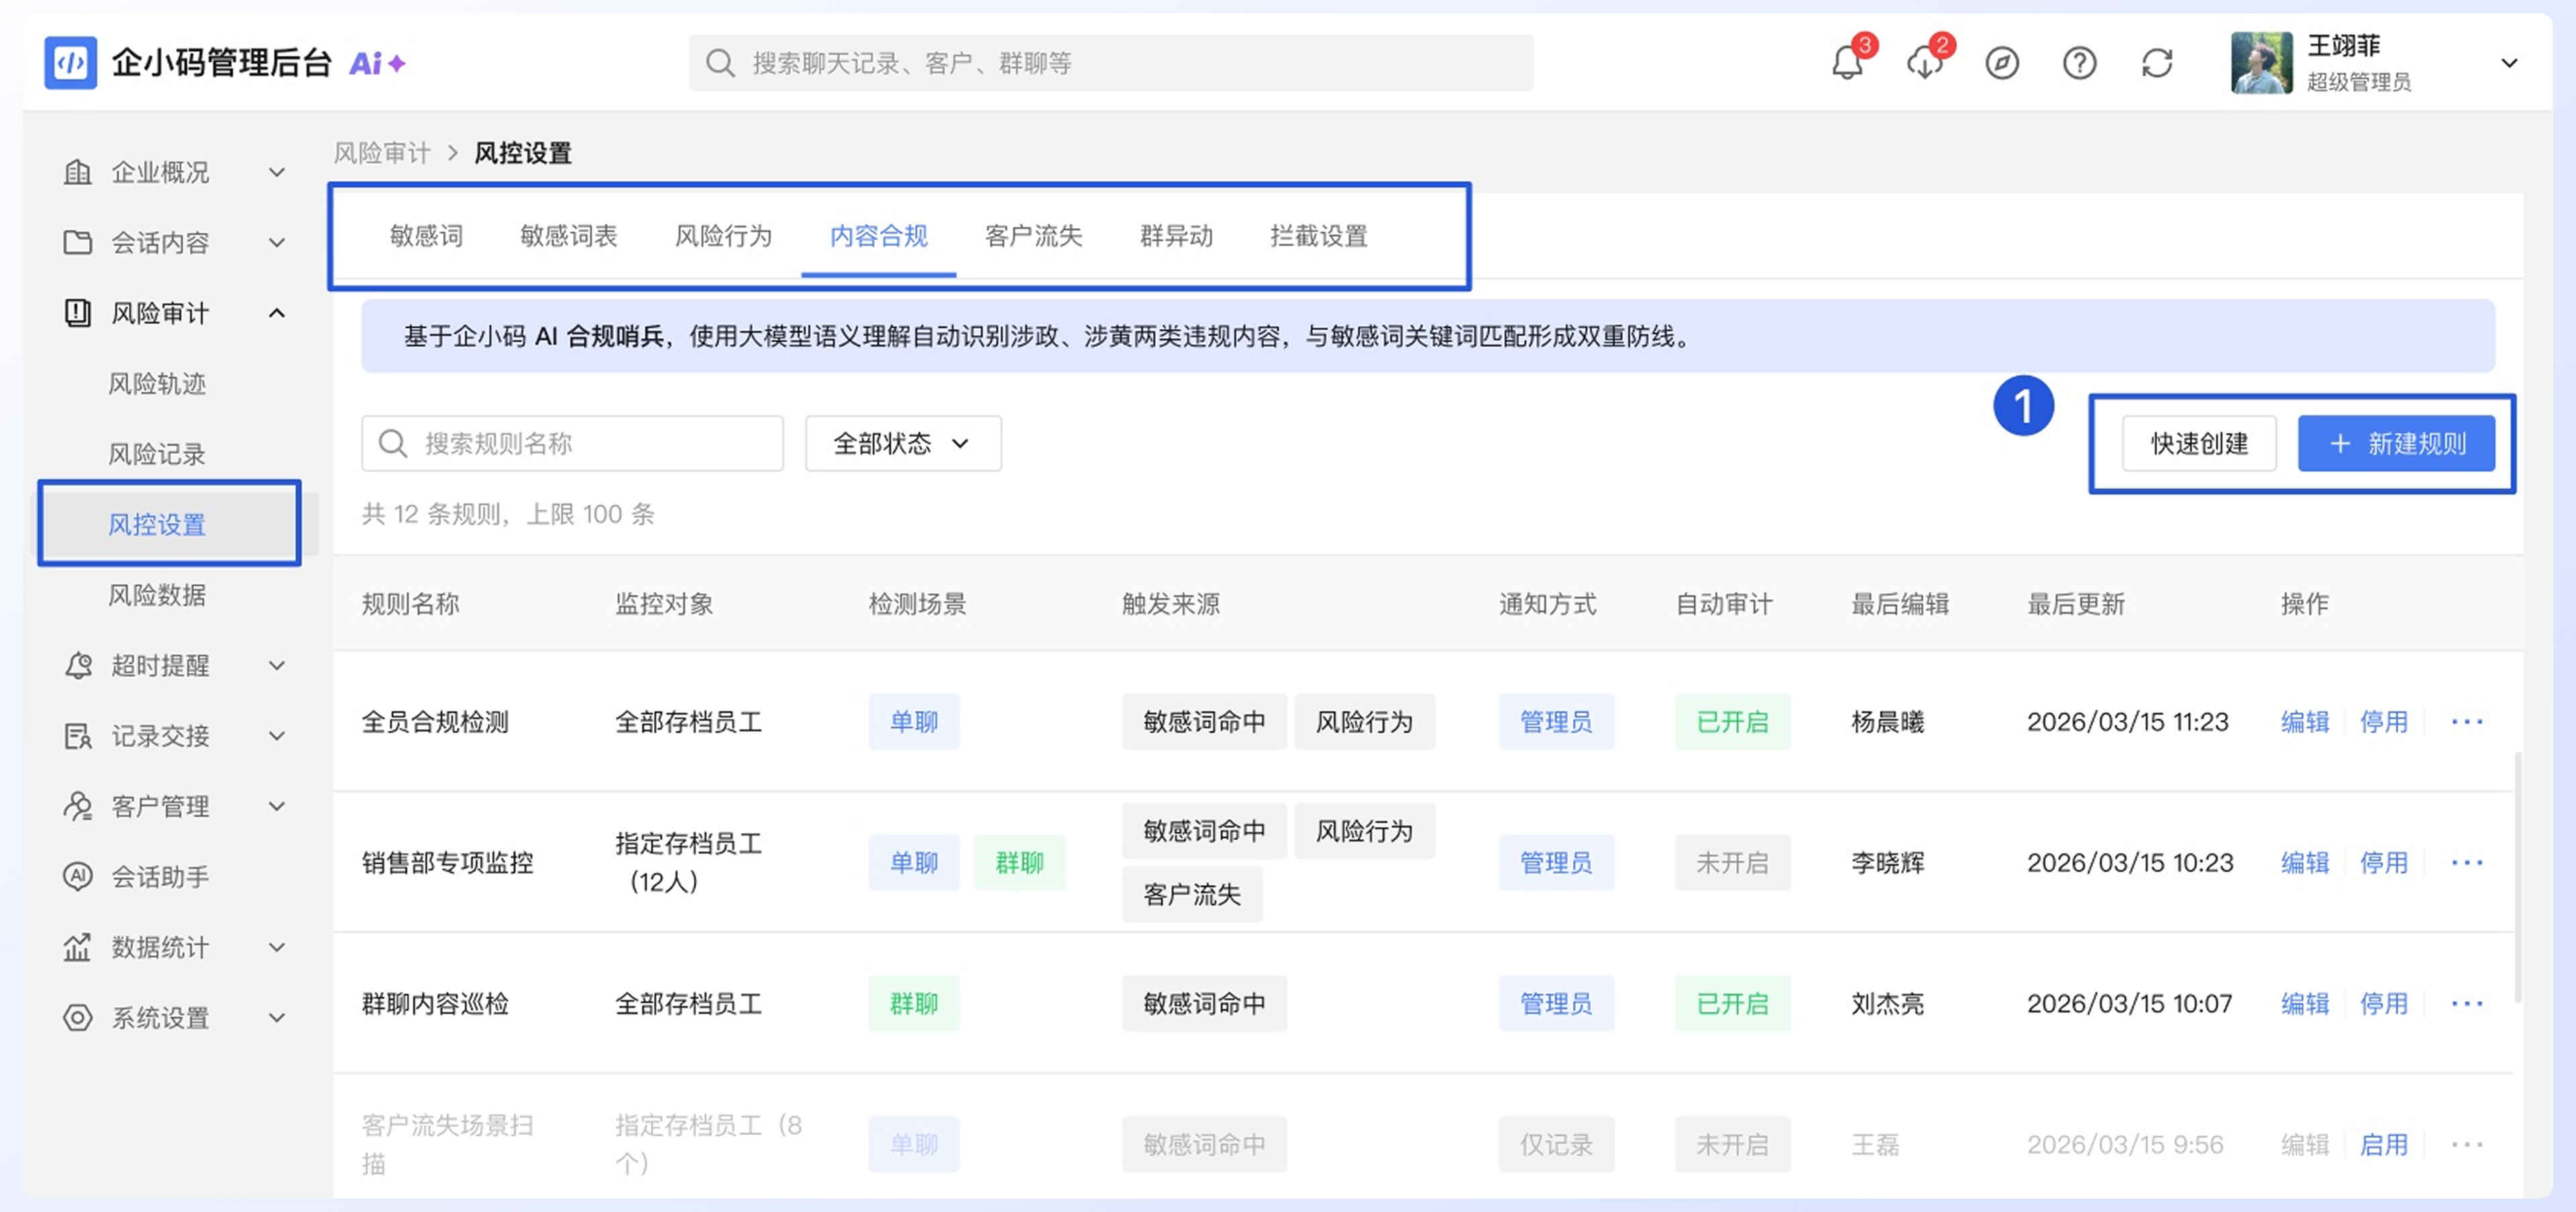2576x1212 pixels.
Task: Expand the 数据统计 chevron
Action: point(277,947)
